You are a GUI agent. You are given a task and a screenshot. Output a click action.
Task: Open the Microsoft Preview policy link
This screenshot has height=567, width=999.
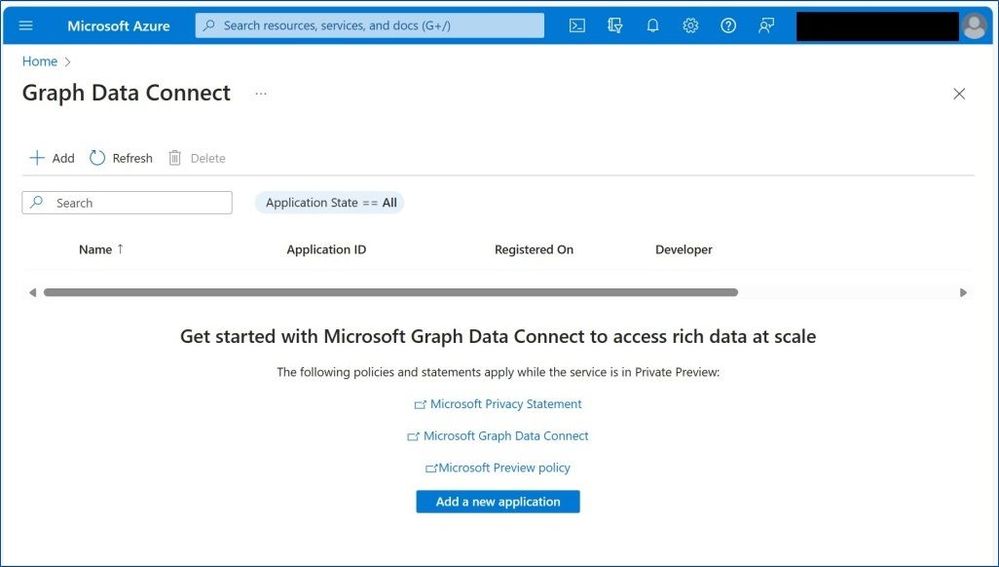pyautogui.click(x=504, y=468)
